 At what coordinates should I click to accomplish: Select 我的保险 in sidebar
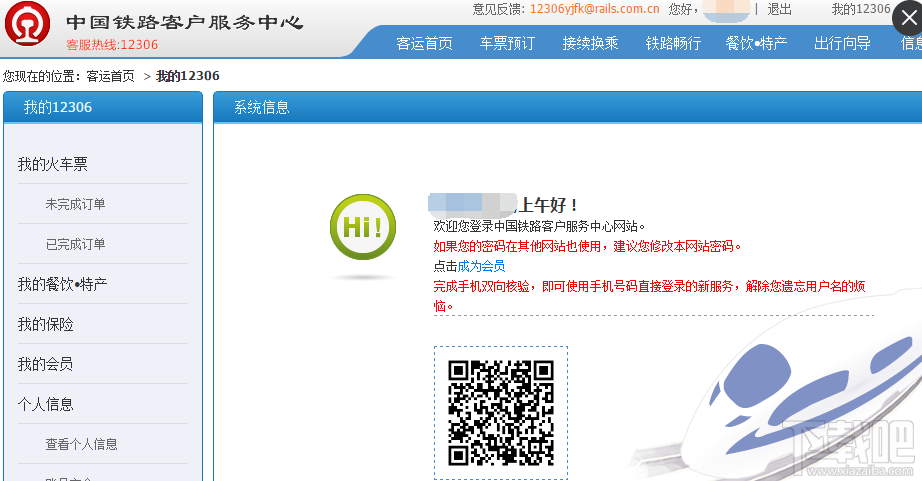[x=45, y=324]
